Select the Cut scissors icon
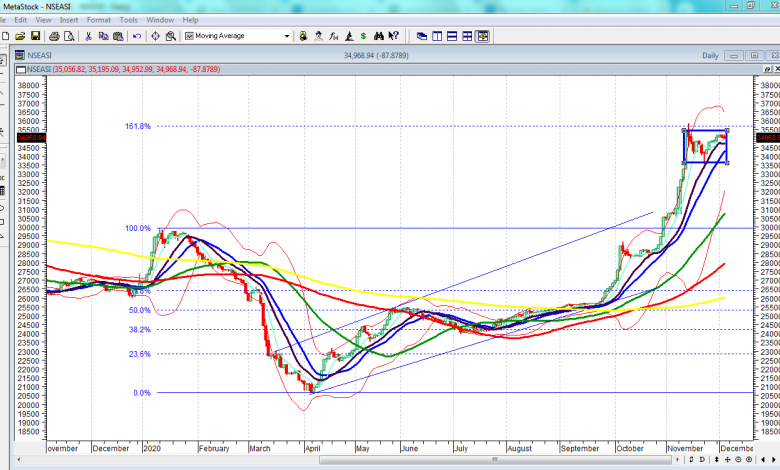This screenshot has width=780, height=470. point(88,36)
